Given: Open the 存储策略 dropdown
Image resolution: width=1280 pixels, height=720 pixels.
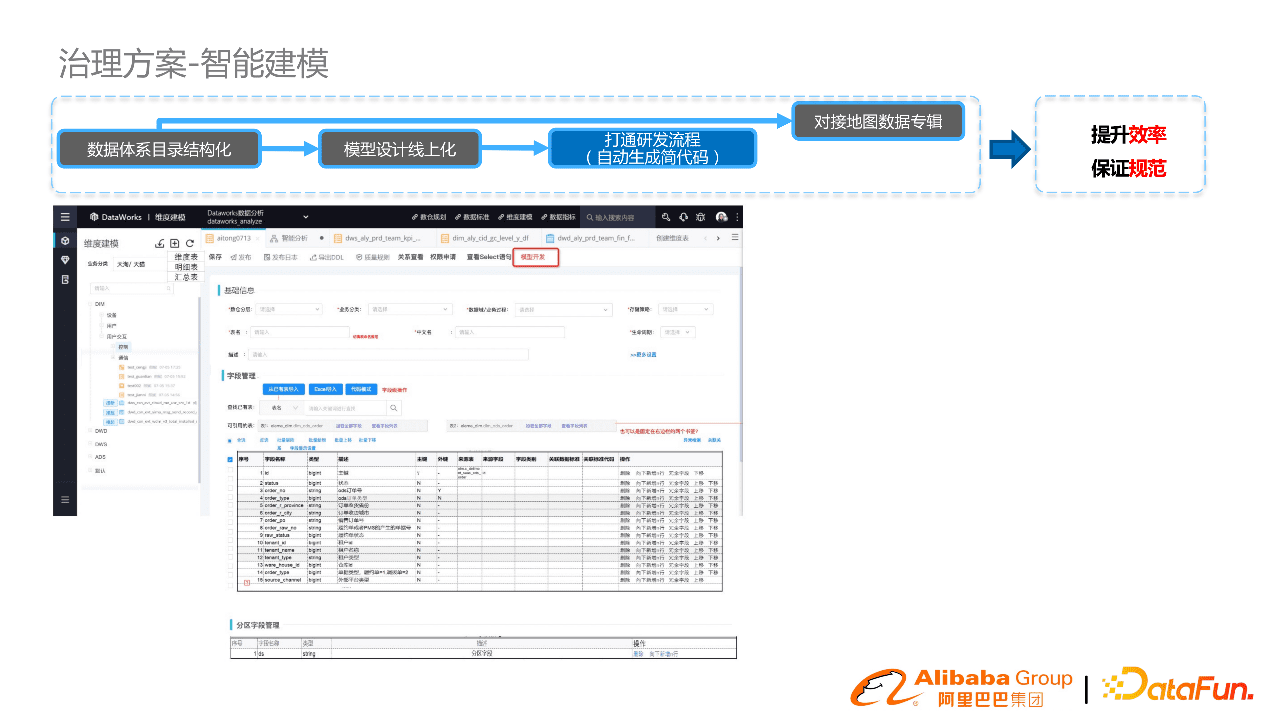Looking at the screenshot, I should tap(685, 309).
